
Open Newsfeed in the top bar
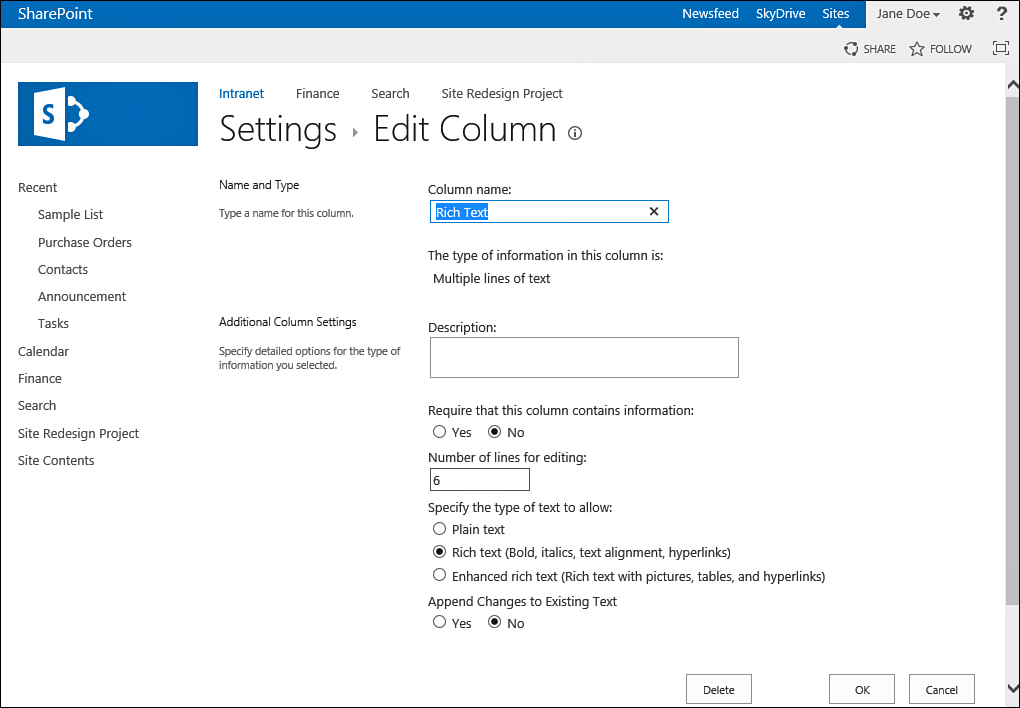coord(710,14)
